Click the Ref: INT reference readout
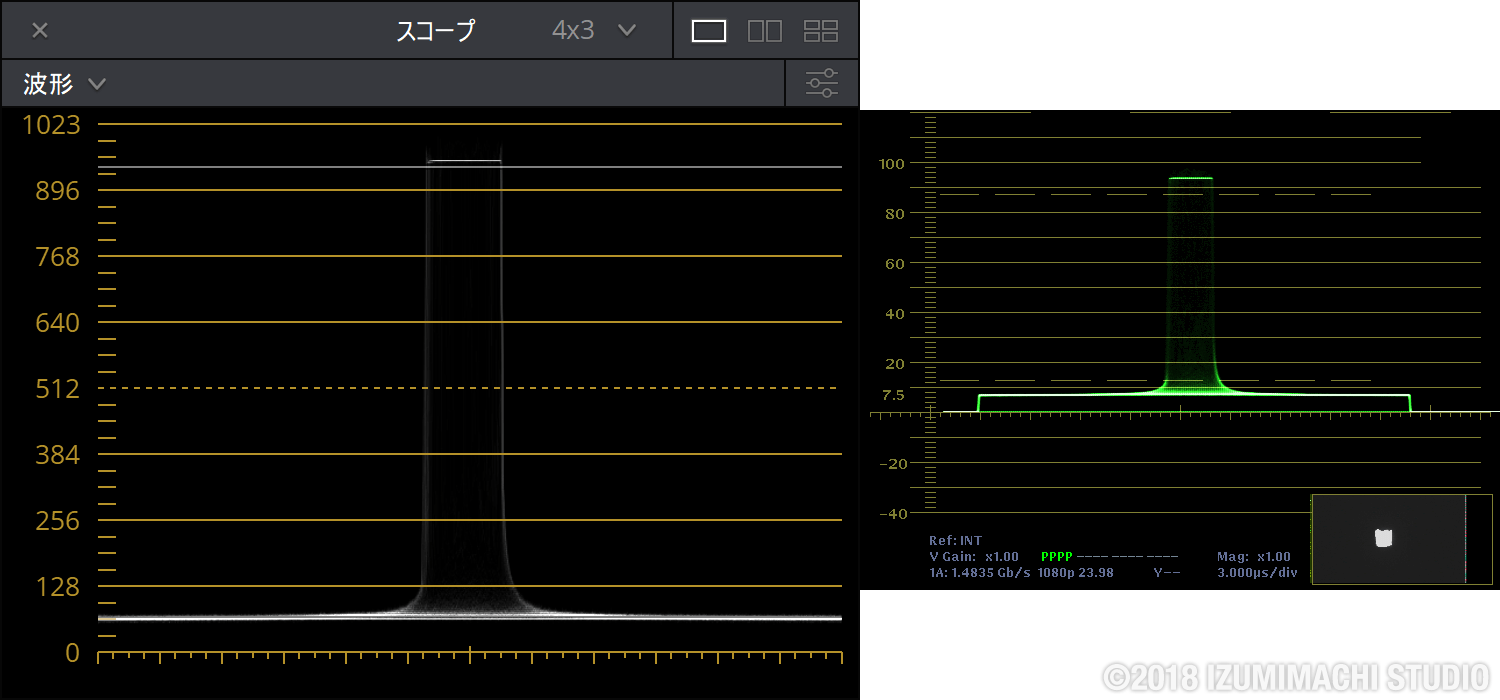This screenshot has height=700, width=1500. pyautogui.click(x=955, y=541)
